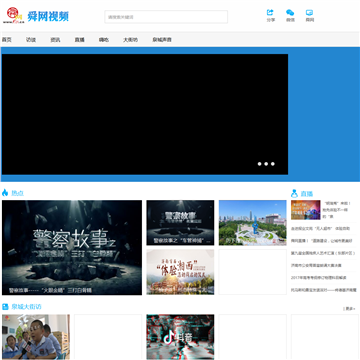Click the black main video player area
The width and height of the screenshot is (360, 360).
point(145,114)
